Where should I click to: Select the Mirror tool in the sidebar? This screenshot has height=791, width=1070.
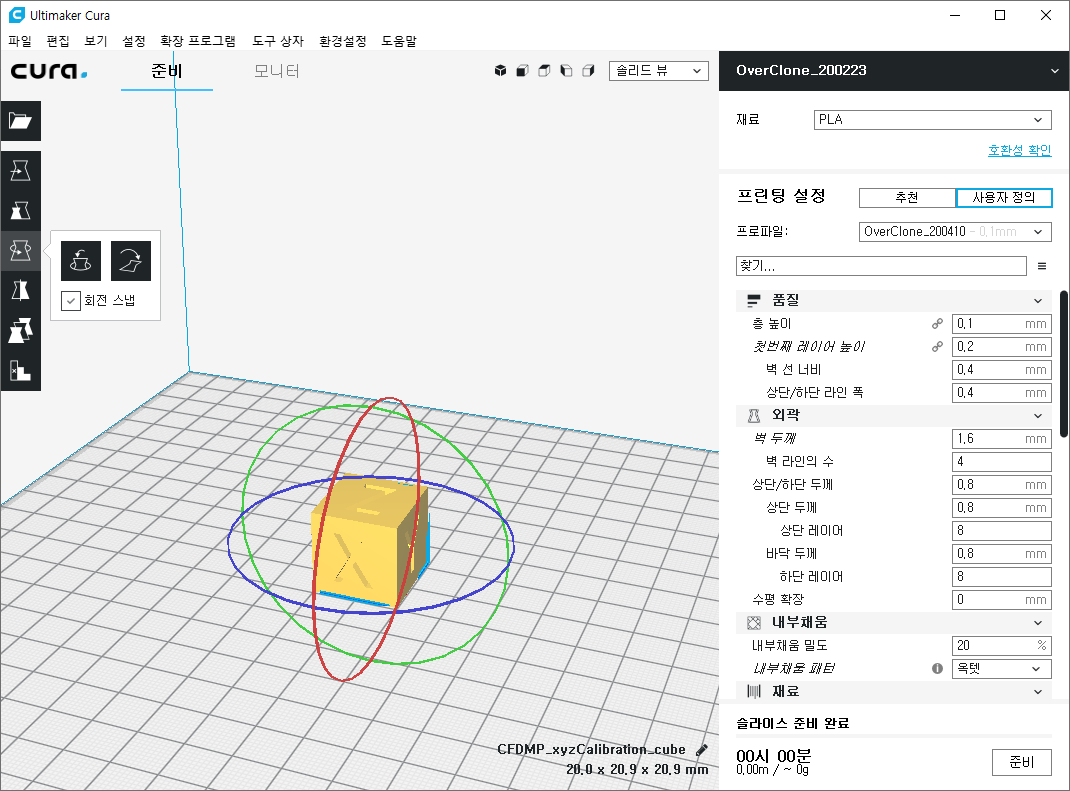pyautogui.click(x=20, y=291)
